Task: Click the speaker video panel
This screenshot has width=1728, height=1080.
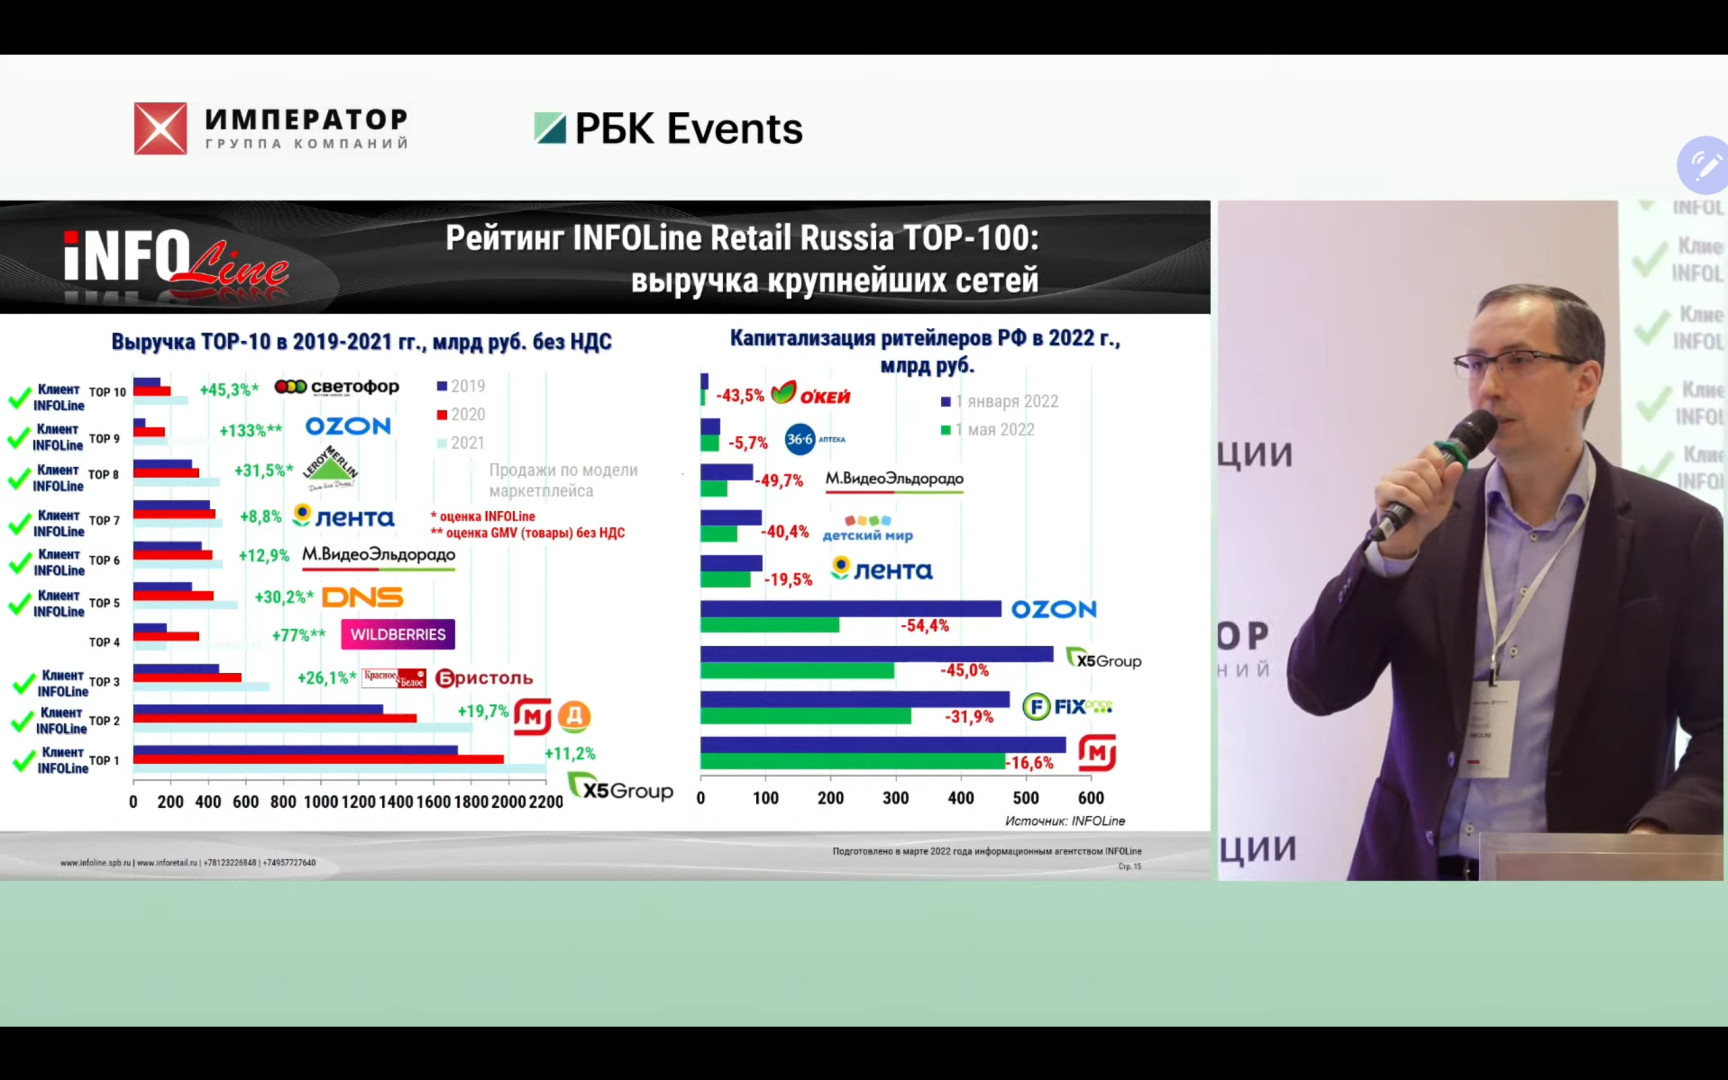Action: (x=1472, y=540)
